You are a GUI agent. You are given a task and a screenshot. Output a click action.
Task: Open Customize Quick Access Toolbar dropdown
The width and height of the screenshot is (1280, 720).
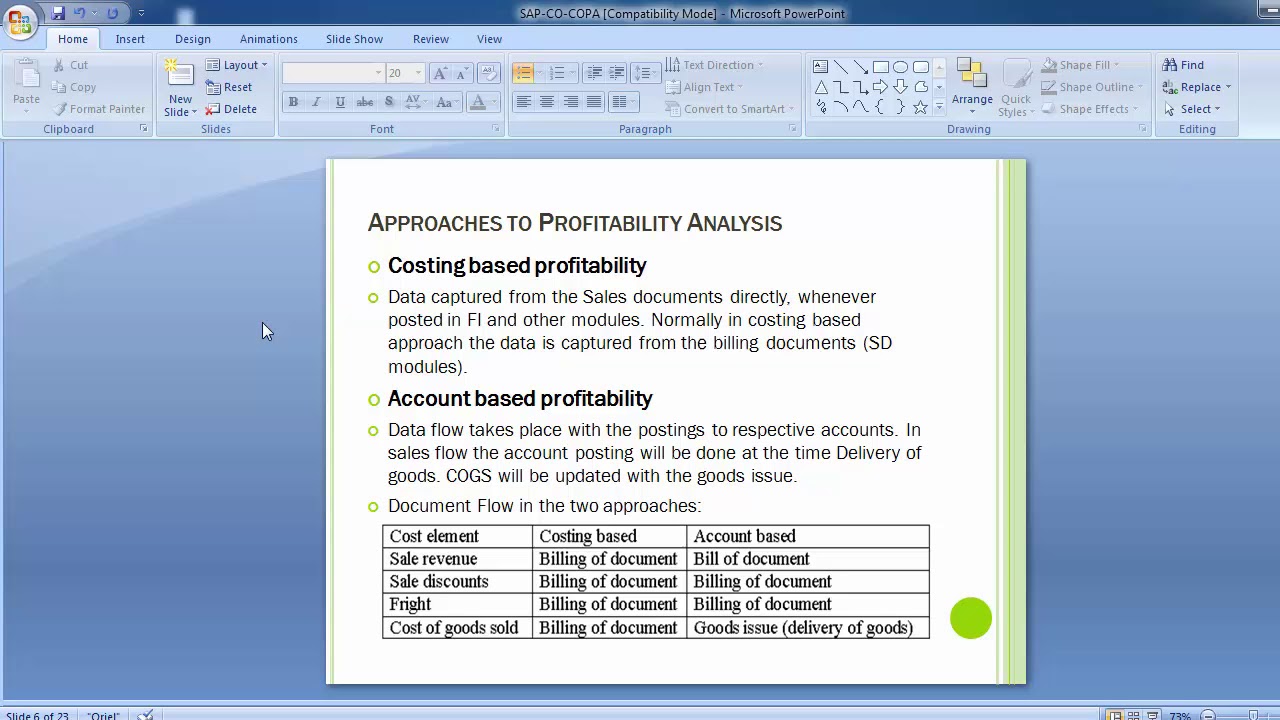141,13
